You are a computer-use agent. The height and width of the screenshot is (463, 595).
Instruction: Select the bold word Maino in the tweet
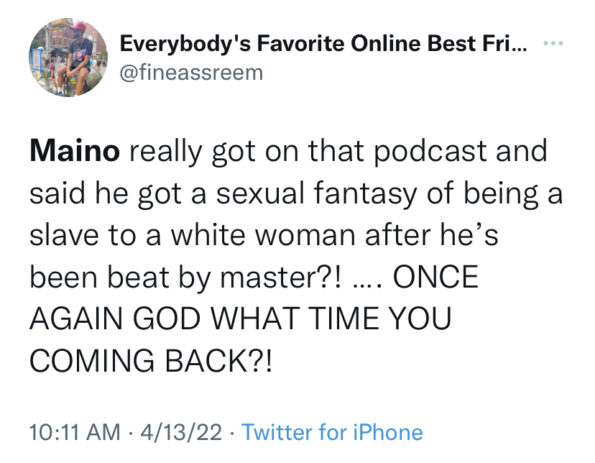tap(75, 151)
